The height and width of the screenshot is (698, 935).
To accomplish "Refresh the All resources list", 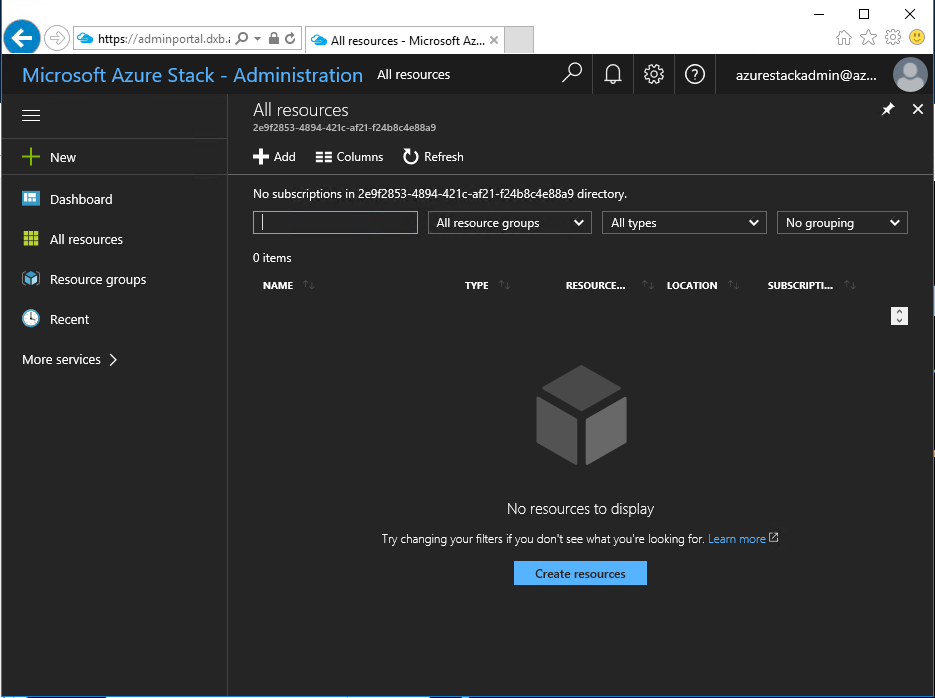I will coord(434,157).
